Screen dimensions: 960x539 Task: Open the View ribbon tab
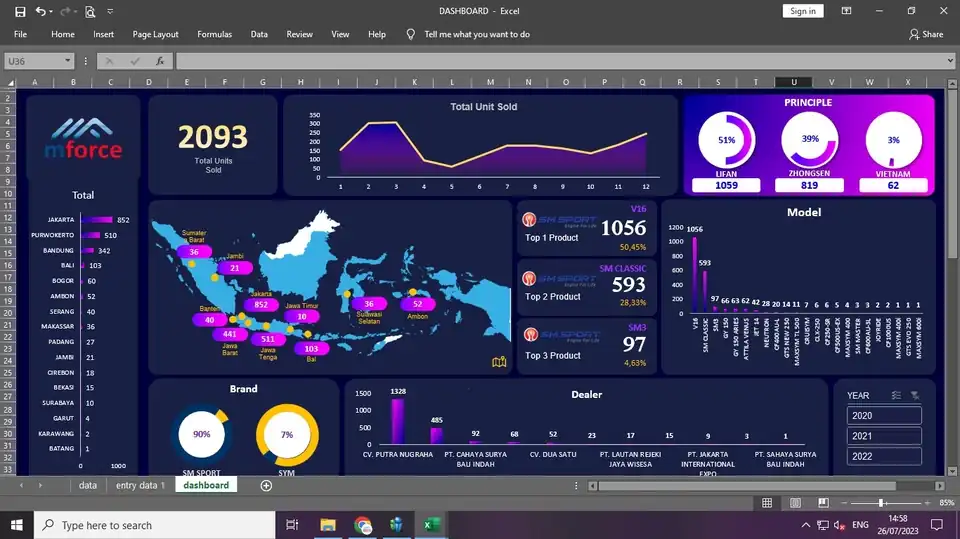(340, 34)
